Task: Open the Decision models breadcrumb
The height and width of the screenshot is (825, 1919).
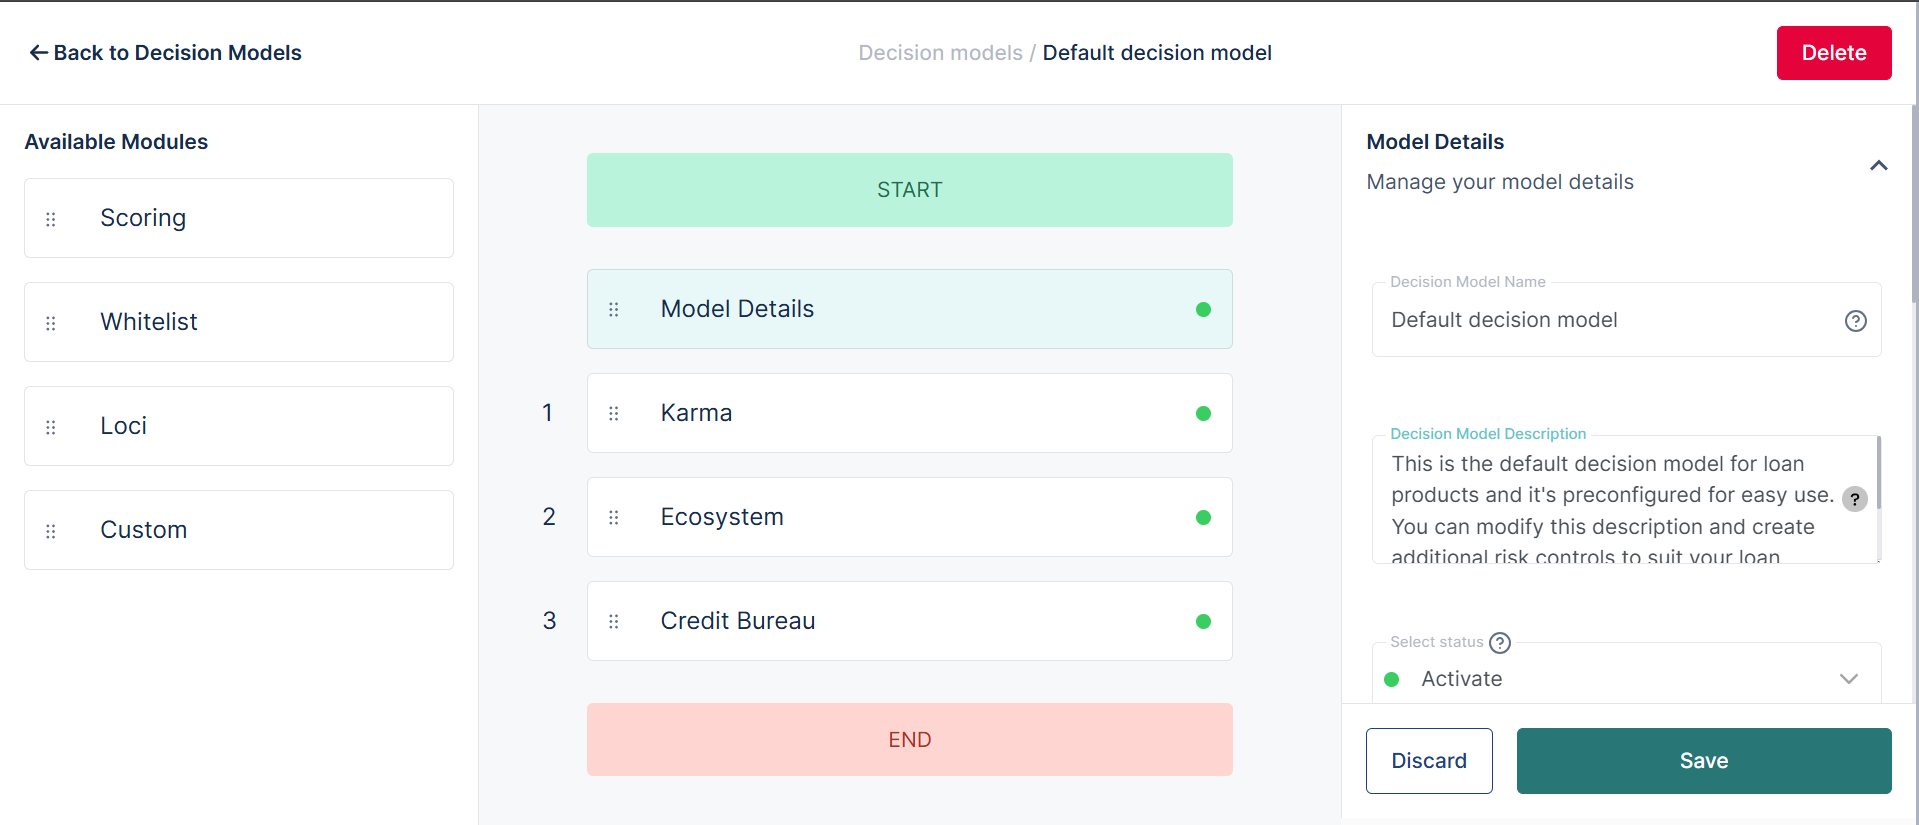Action: [940, 53]
